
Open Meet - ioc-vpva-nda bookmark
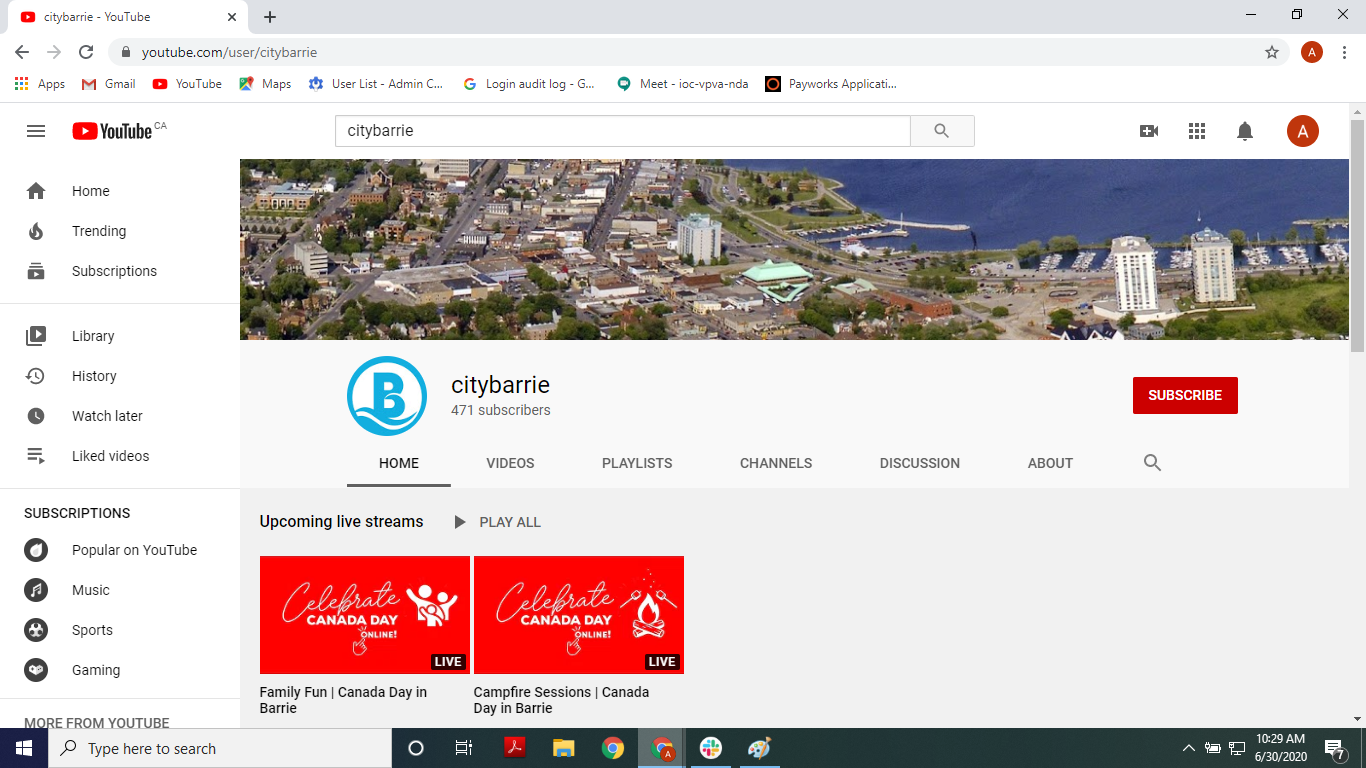pyautogui.click(x=683, y=84)
